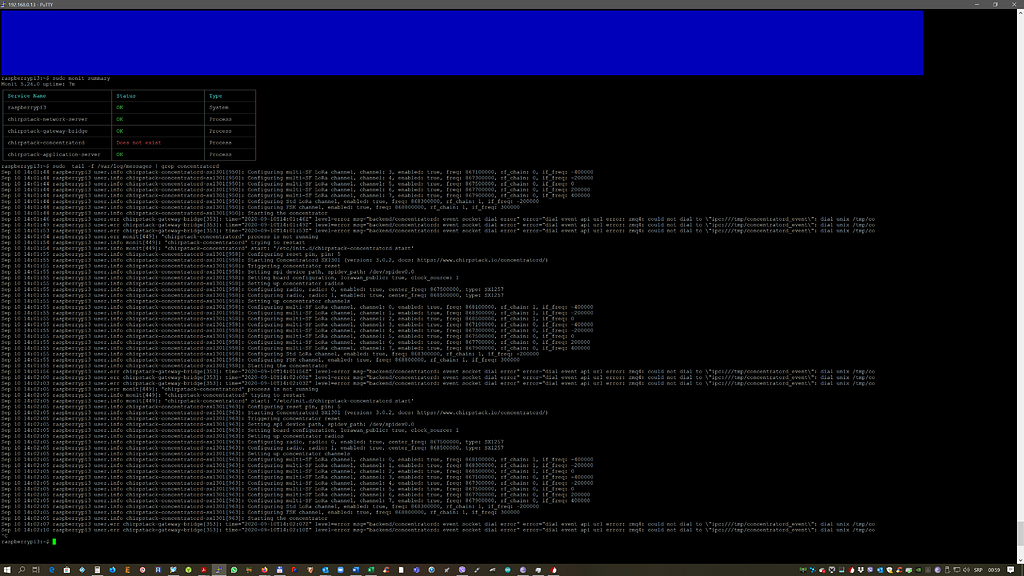Open the SRP language indicator menu
1024x576 pixels.
(977, 568)
